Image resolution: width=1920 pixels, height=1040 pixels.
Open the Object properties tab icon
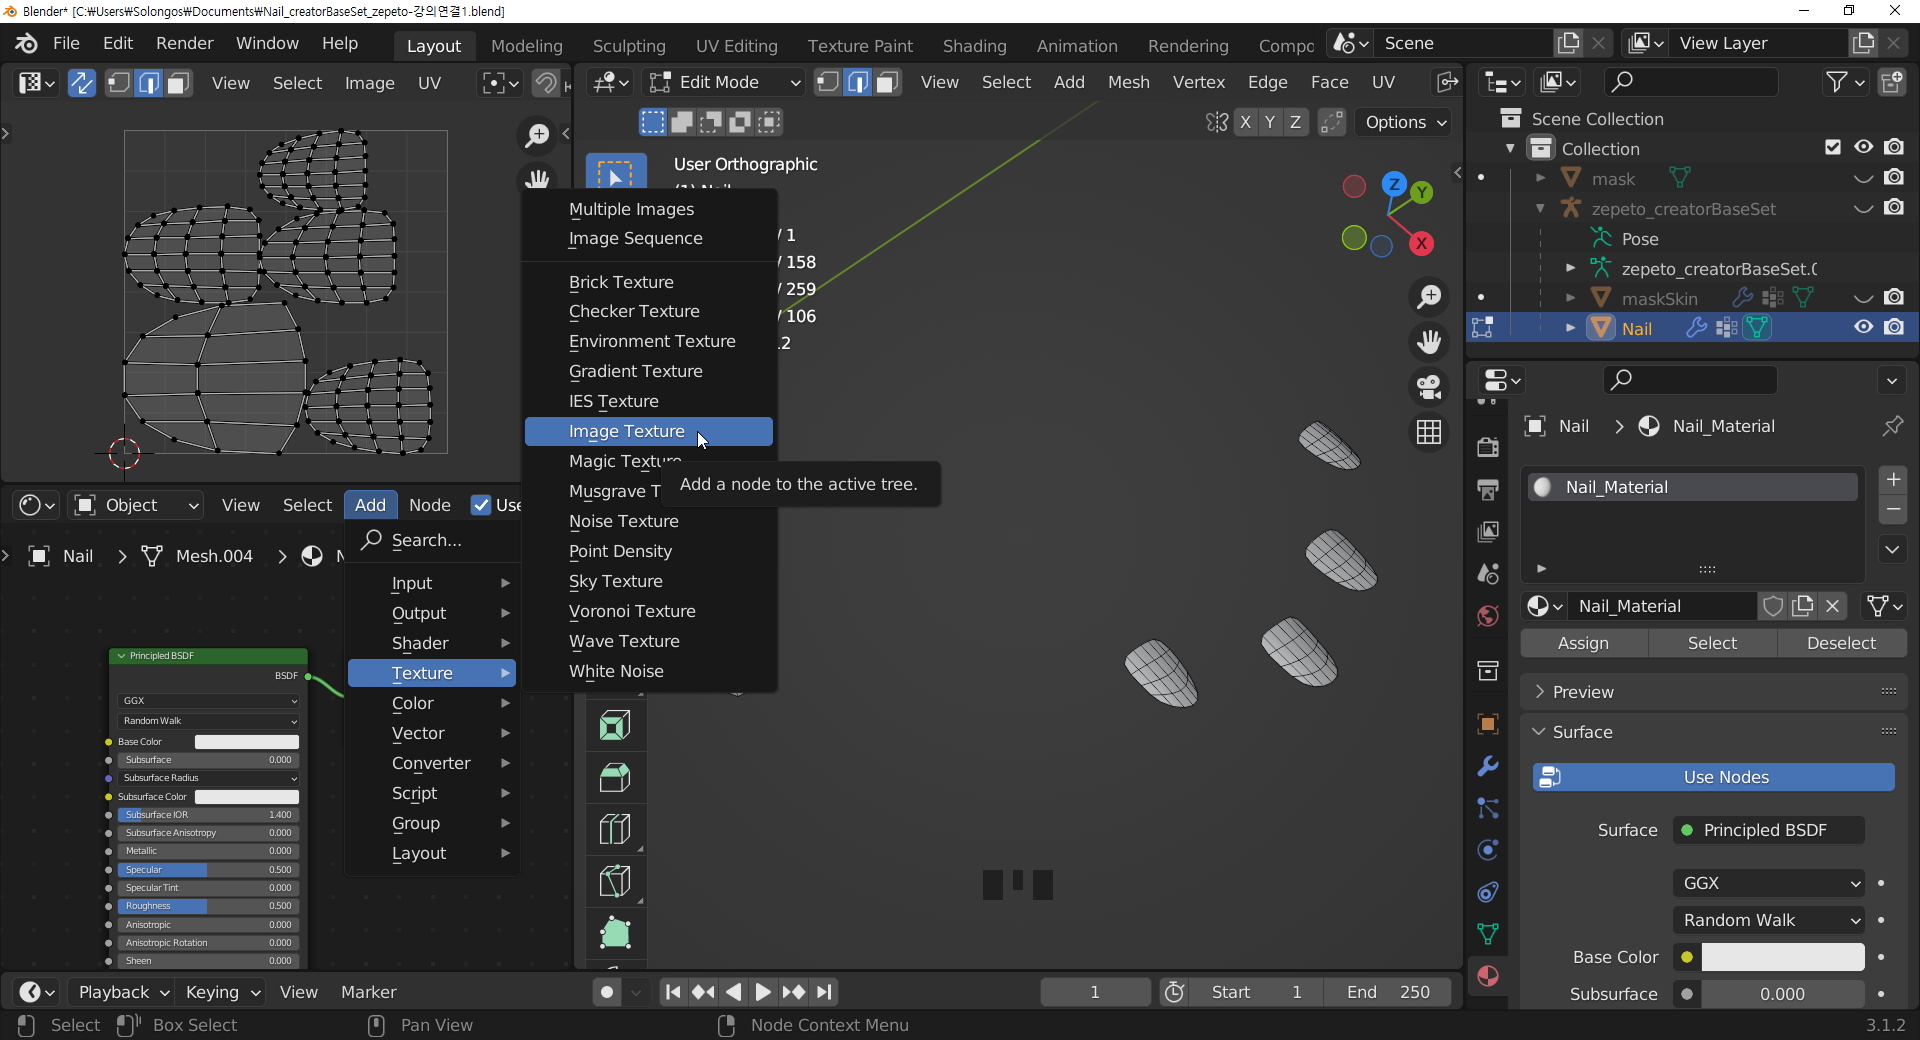coord(1488,724)
